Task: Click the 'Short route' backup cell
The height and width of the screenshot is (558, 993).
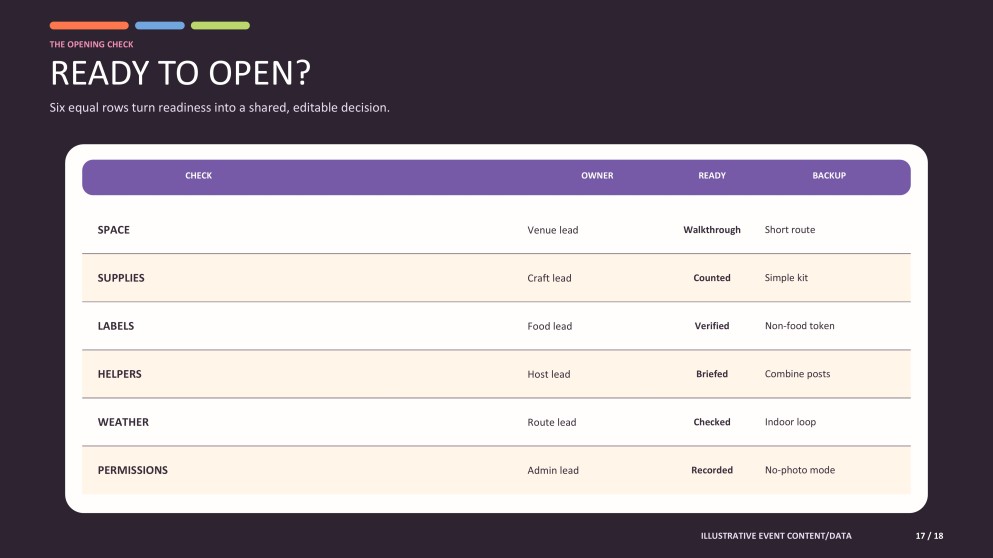Action: click(790, 230)
